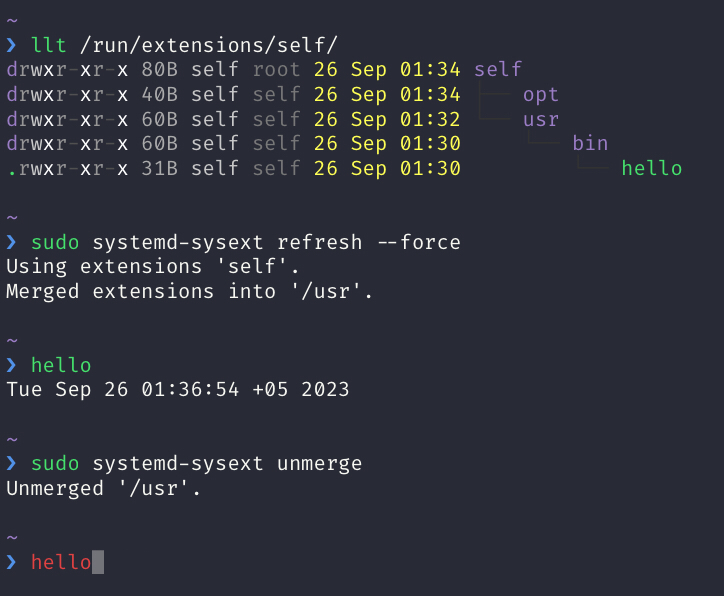The height and width of the screenshot is (596, 724).
Task: Click the prompt arrow before red hello
Action: [x=12, y=562]
